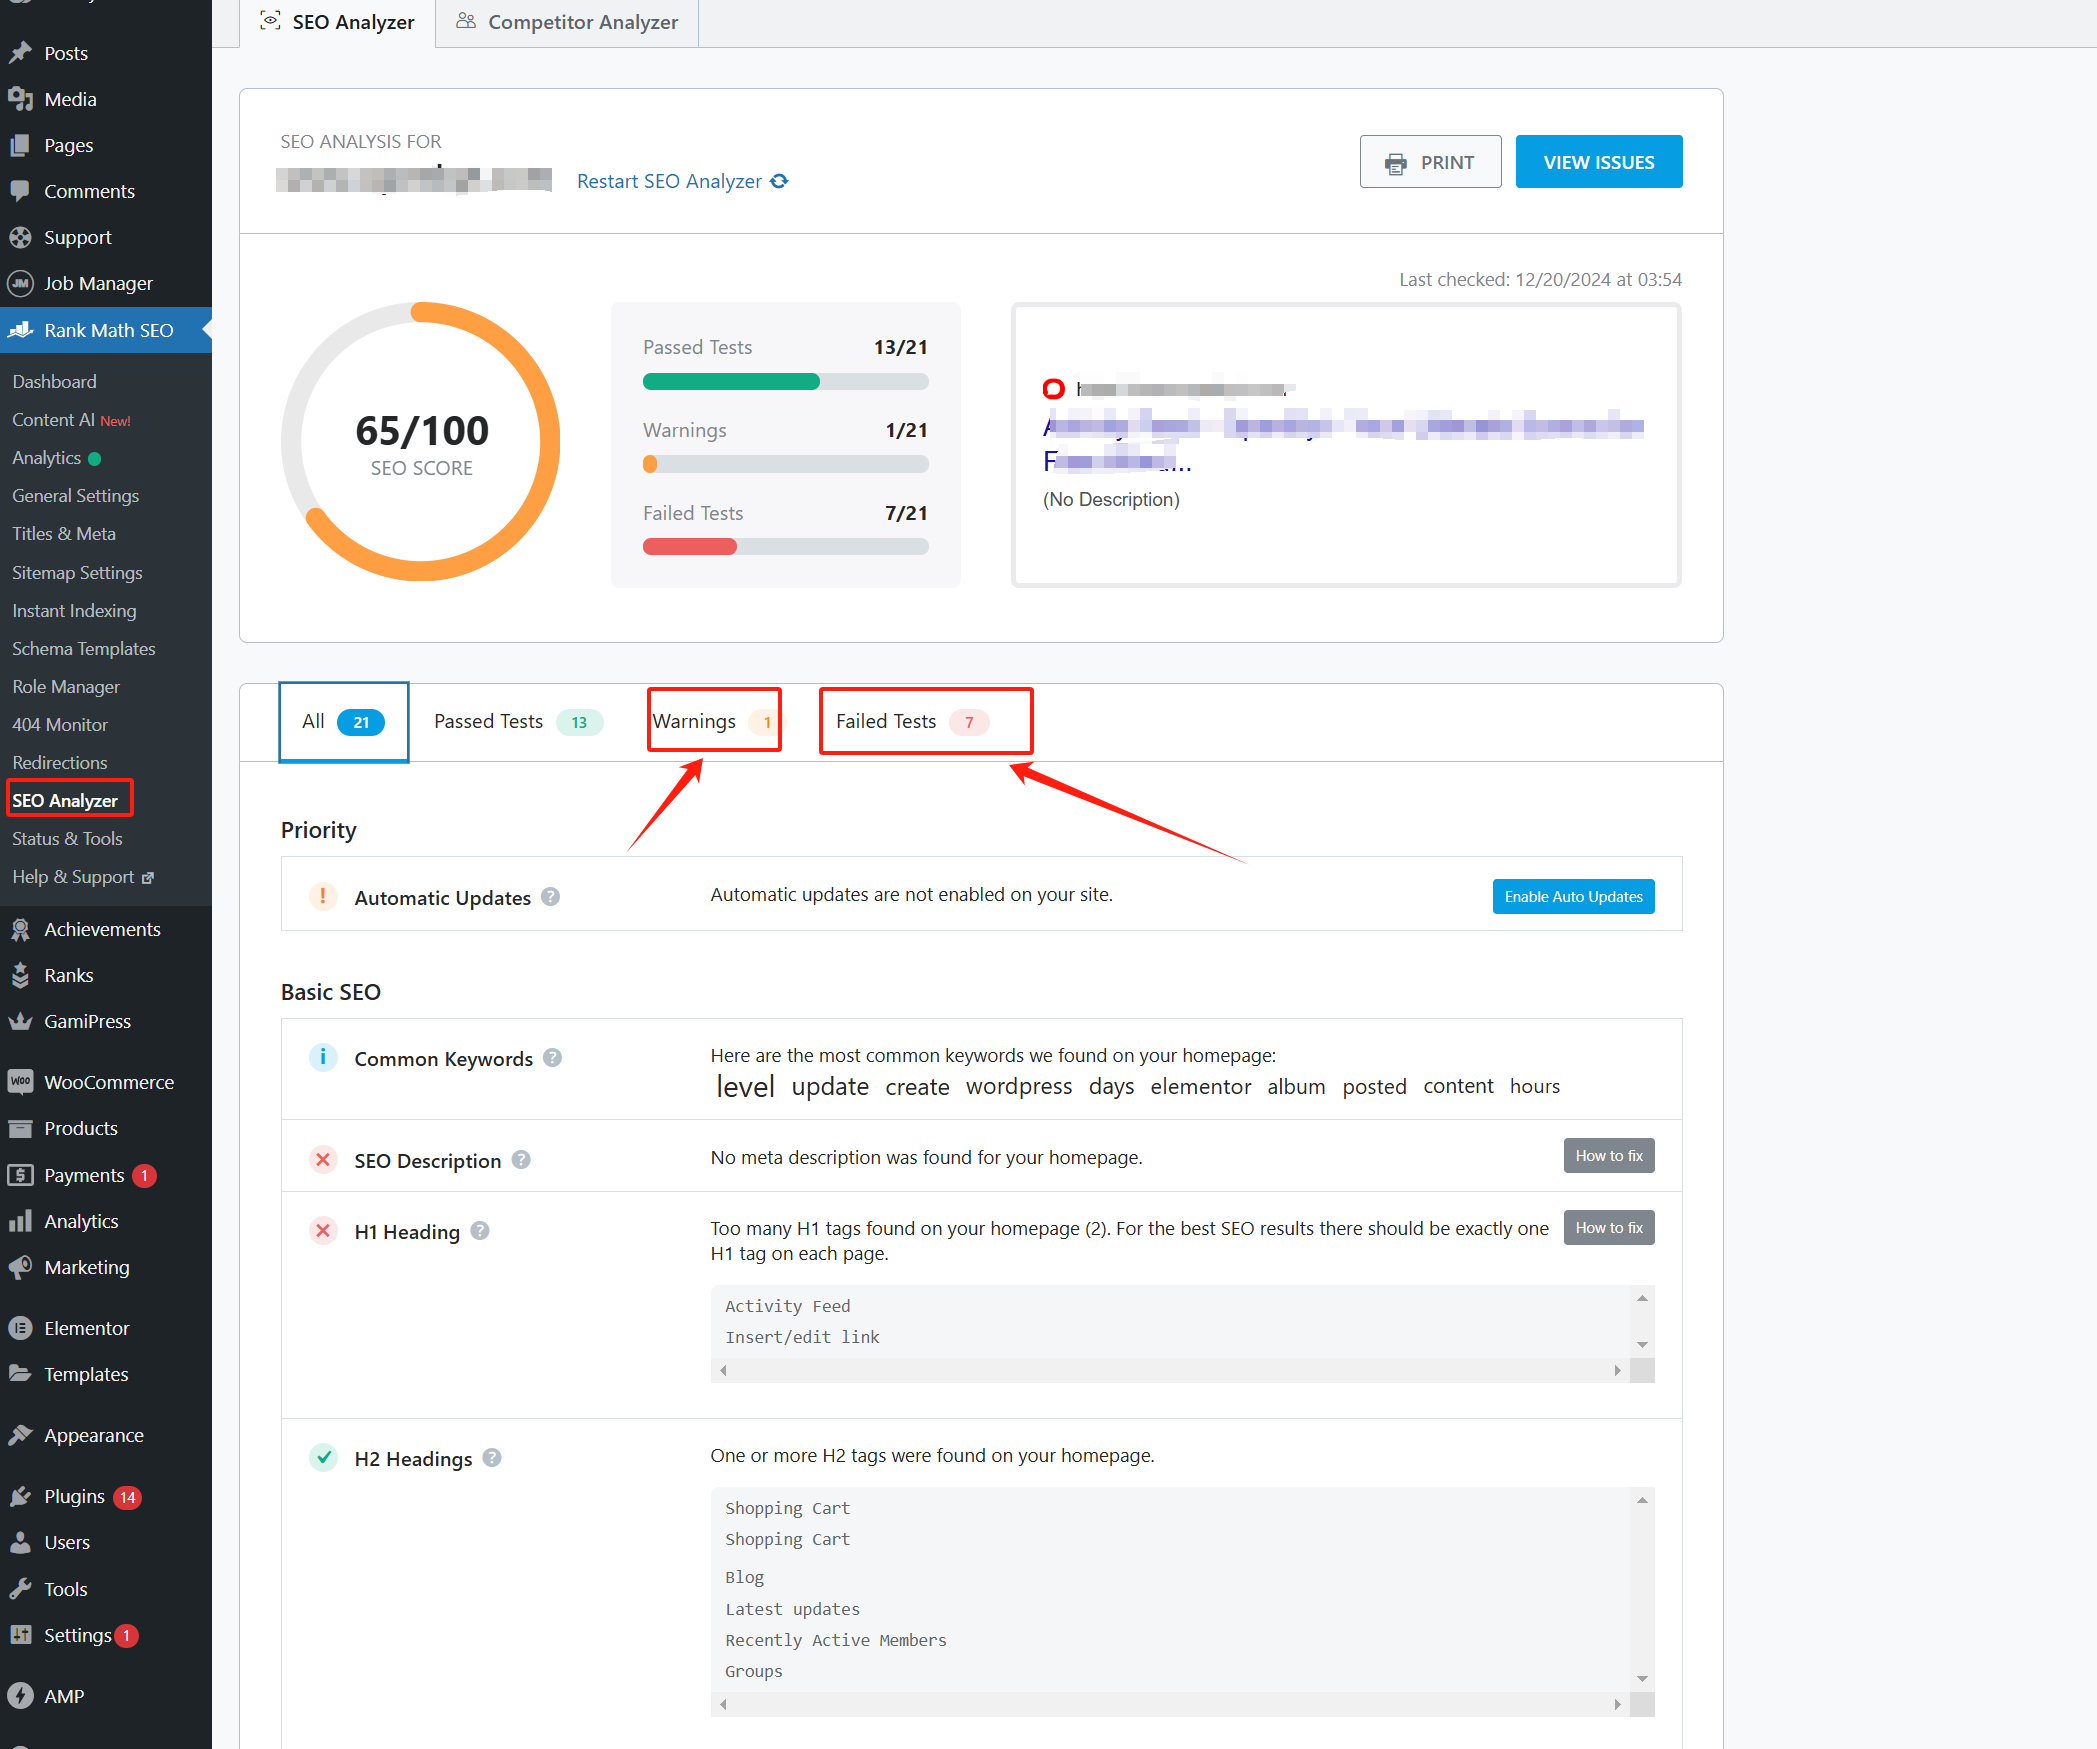Click the Common Keywords help icon
Viewport: 2097px width, 1749px height.
tap(552, 1057)
